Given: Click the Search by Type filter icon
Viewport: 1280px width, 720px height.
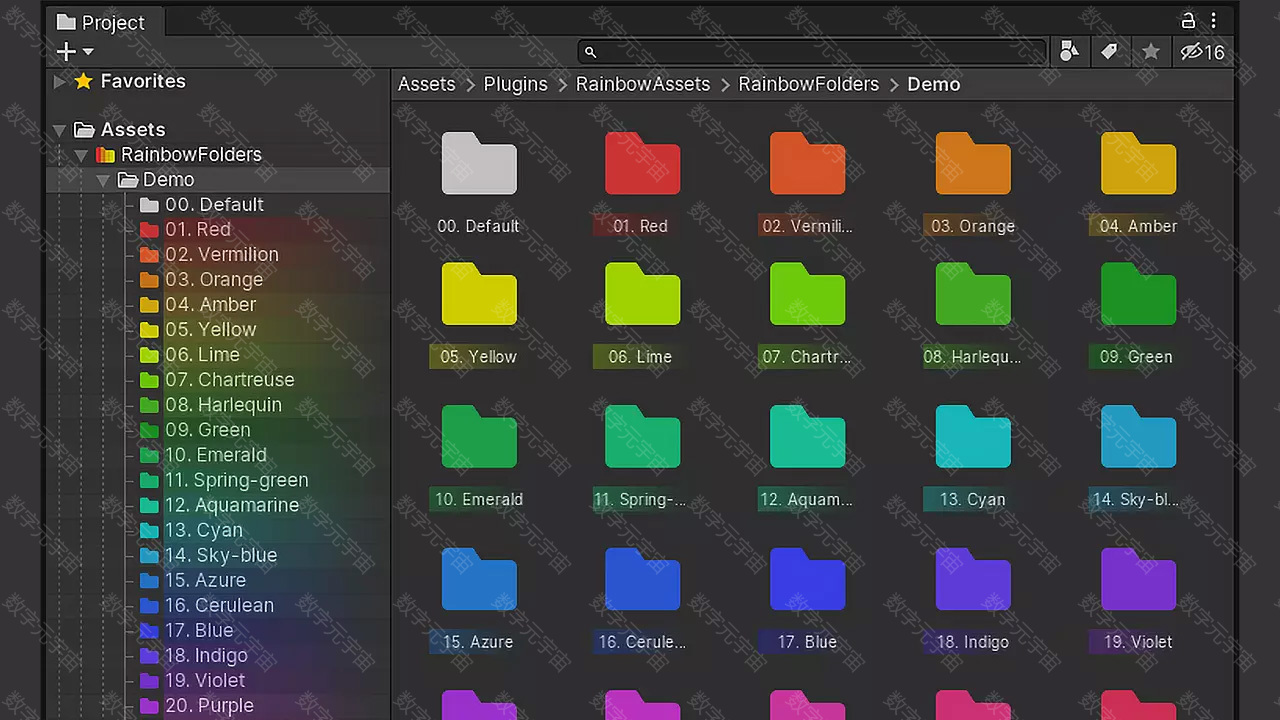Looking at the screenshot, I should click(1069, 52).
